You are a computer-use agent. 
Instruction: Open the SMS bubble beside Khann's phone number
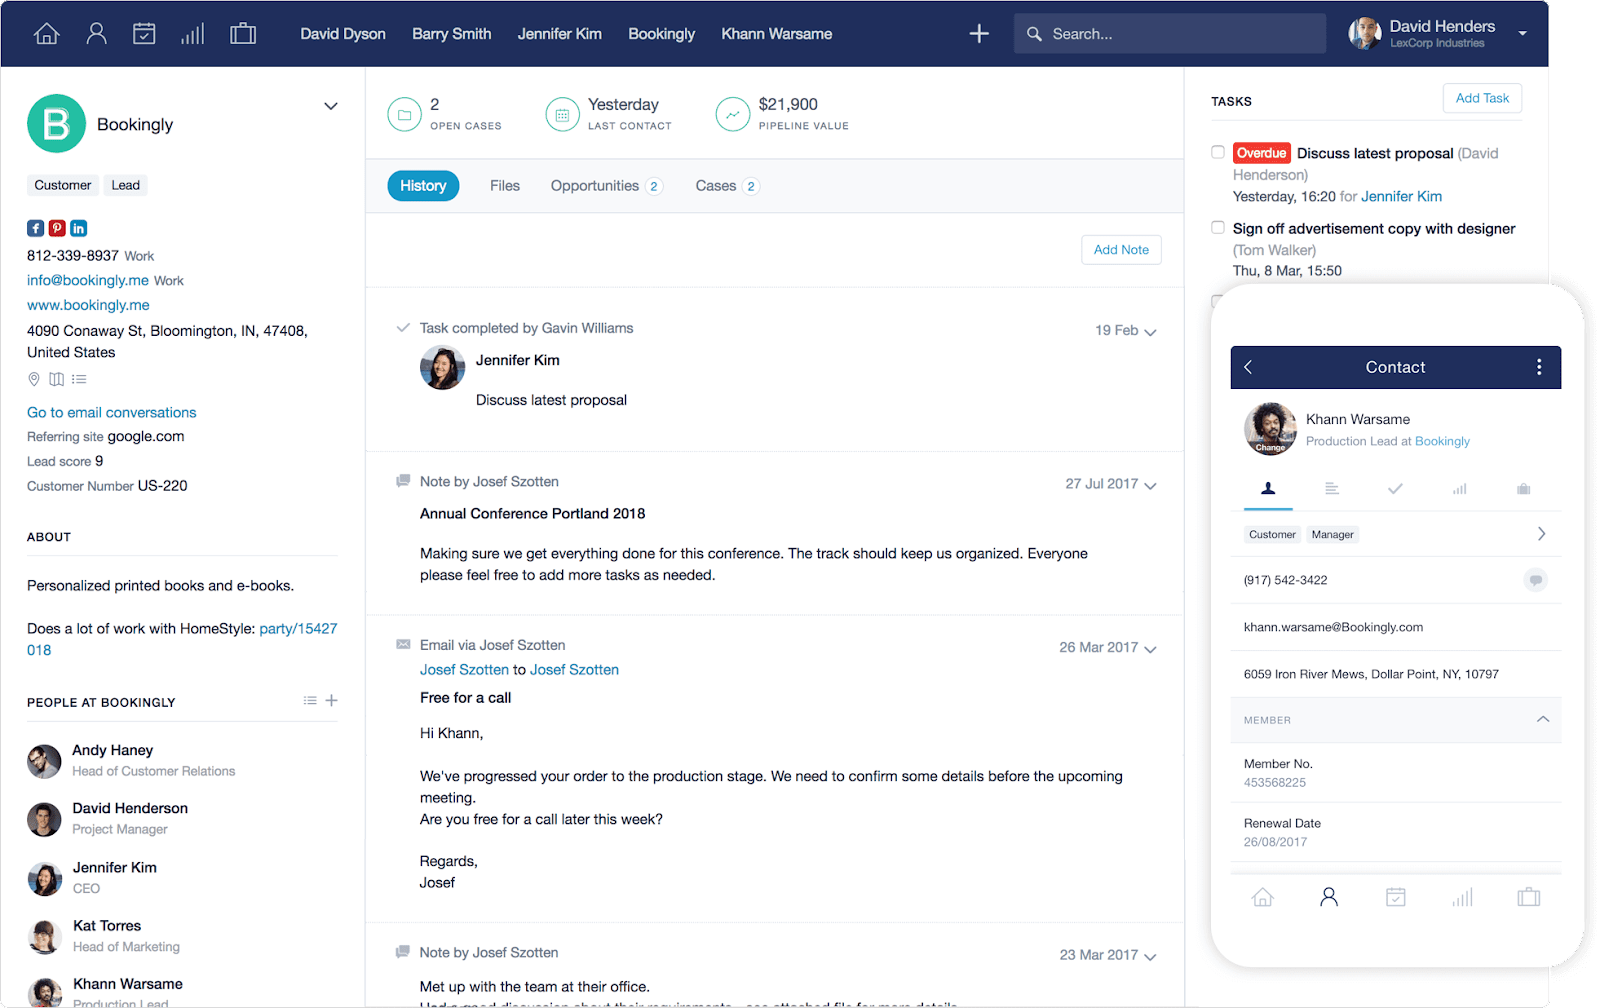coord(1536,580)
